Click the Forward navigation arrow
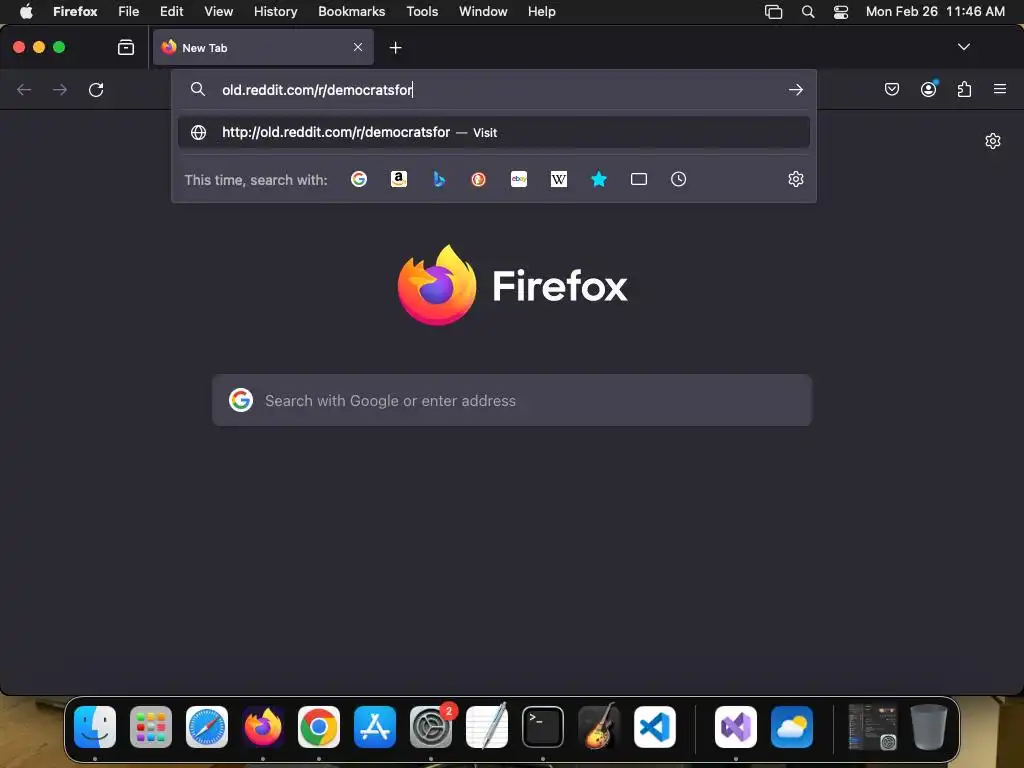Image resolution: width=1024 pixels, height=768 pixels. (x=60, y=89)
